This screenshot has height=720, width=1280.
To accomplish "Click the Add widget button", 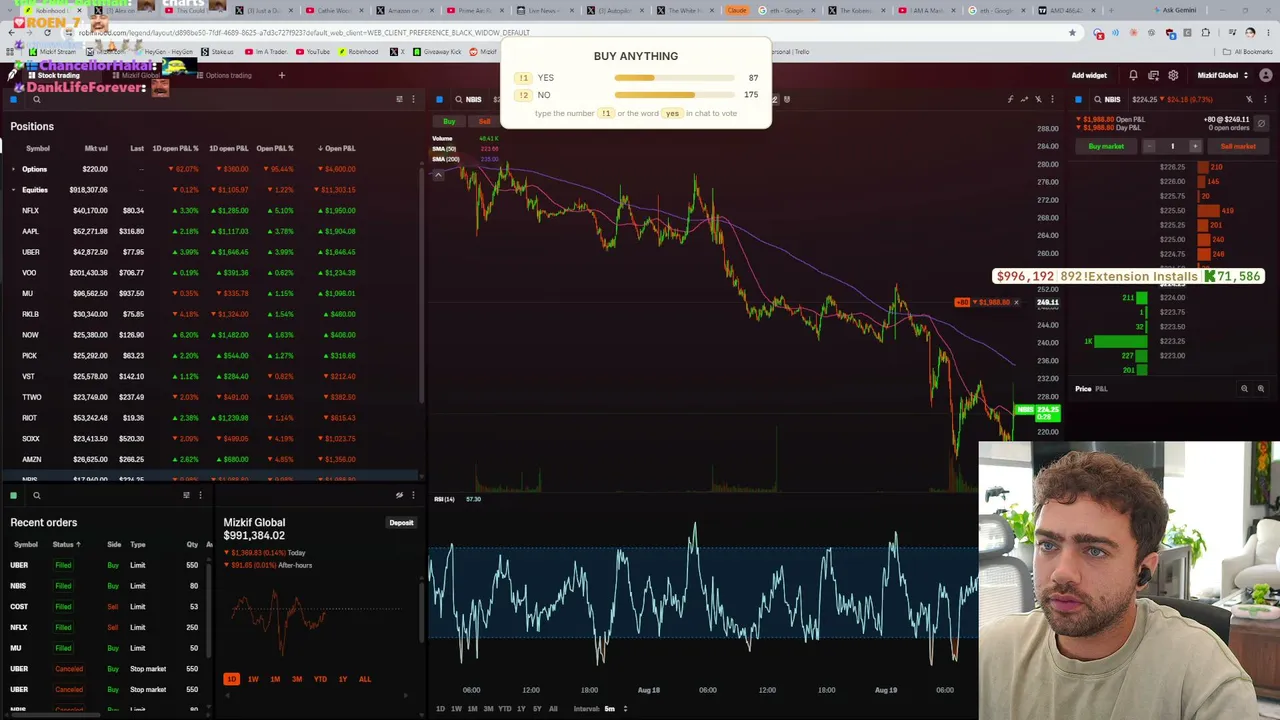I will (1089, 75).
